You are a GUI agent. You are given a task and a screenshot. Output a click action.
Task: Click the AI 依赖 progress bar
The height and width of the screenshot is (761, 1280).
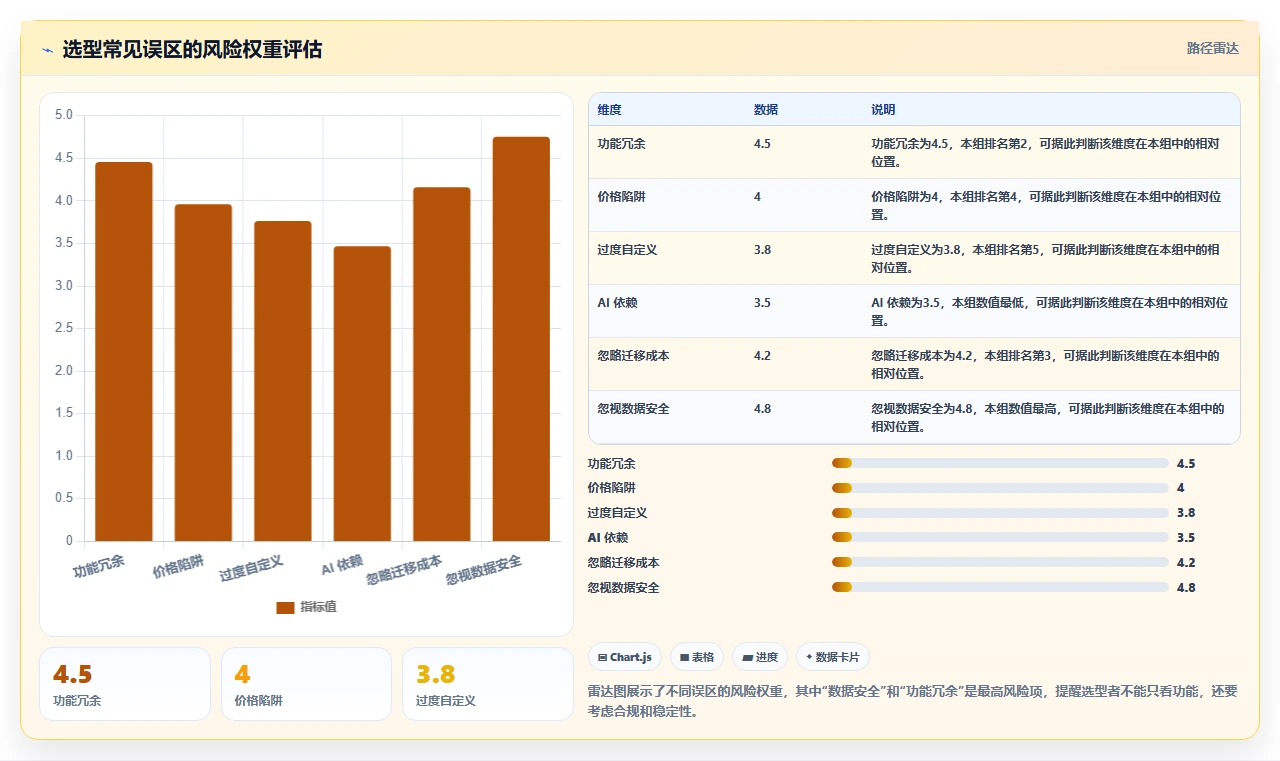coord(1000,538)
